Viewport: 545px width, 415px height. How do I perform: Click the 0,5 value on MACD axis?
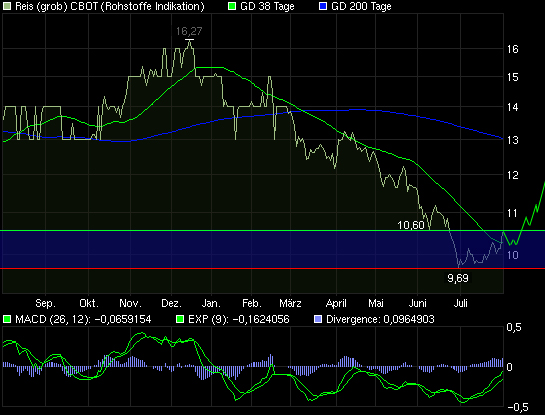(x=514, y=327)
